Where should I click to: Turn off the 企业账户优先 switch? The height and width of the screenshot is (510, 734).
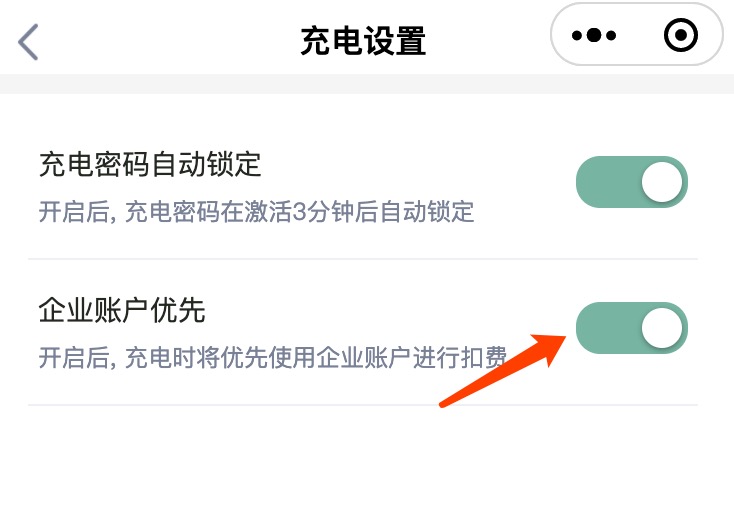631,328
